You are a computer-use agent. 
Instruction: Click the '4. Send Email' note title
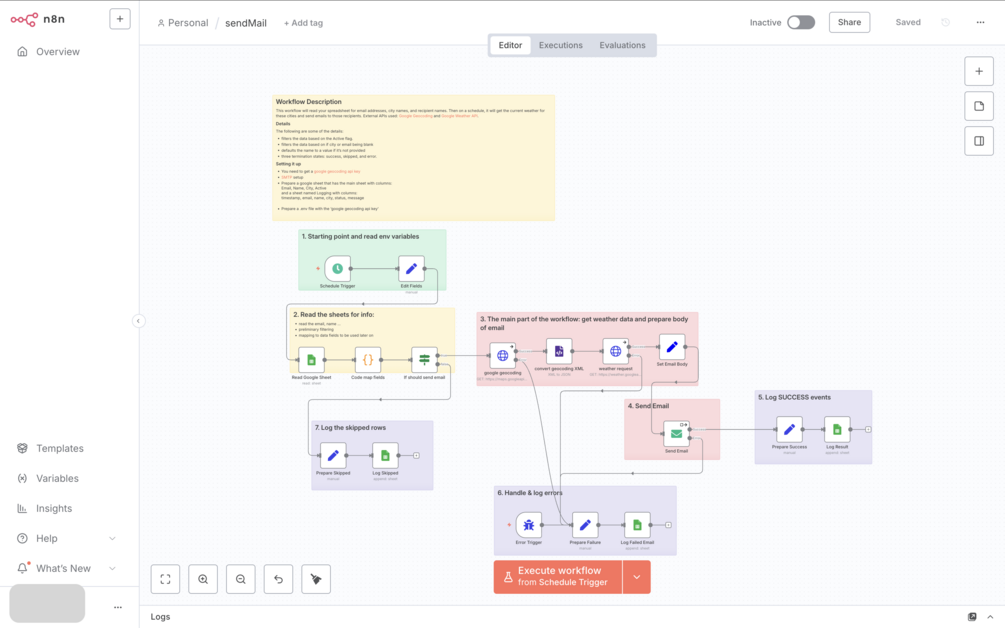coord(648,406)
